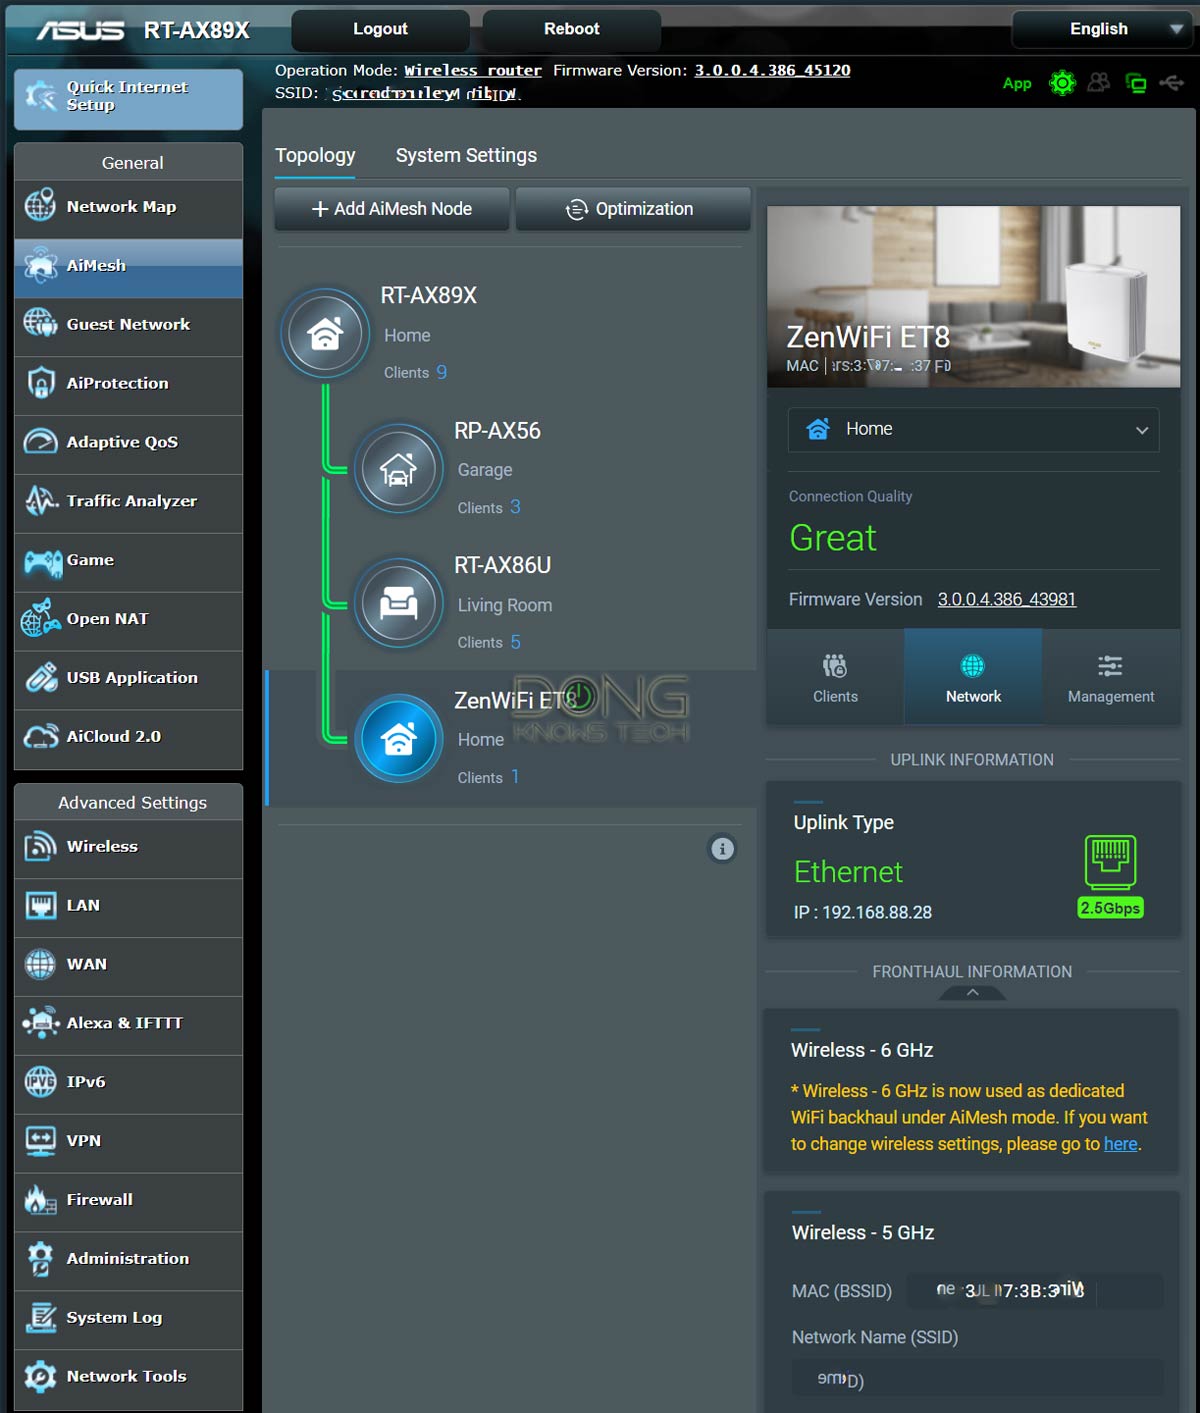
Task: Open the Clients tab for ZenWiFi ET8
Action: coord(835,678)
